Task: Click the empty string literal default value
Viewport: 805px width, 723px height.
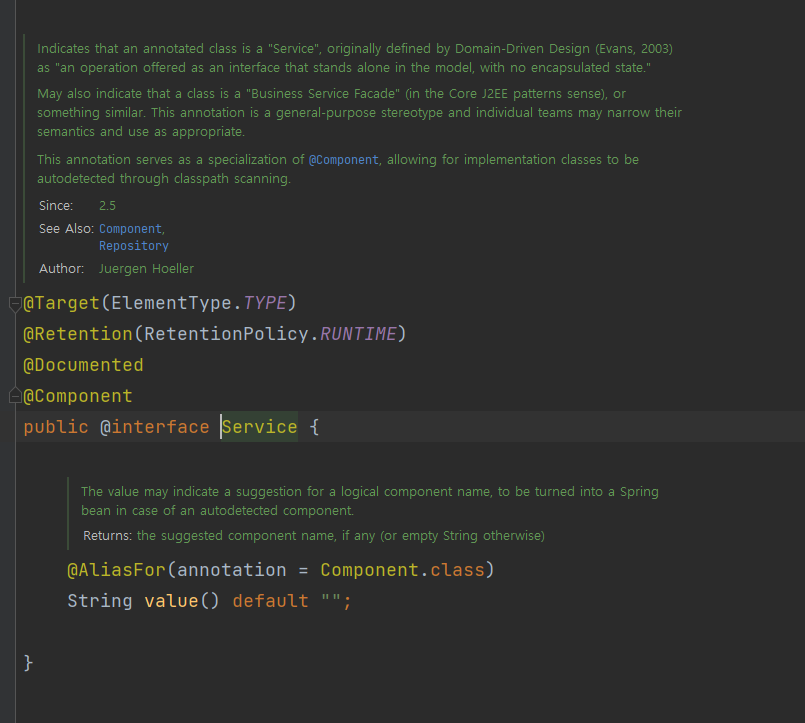Action: click(x=331, y=600)
